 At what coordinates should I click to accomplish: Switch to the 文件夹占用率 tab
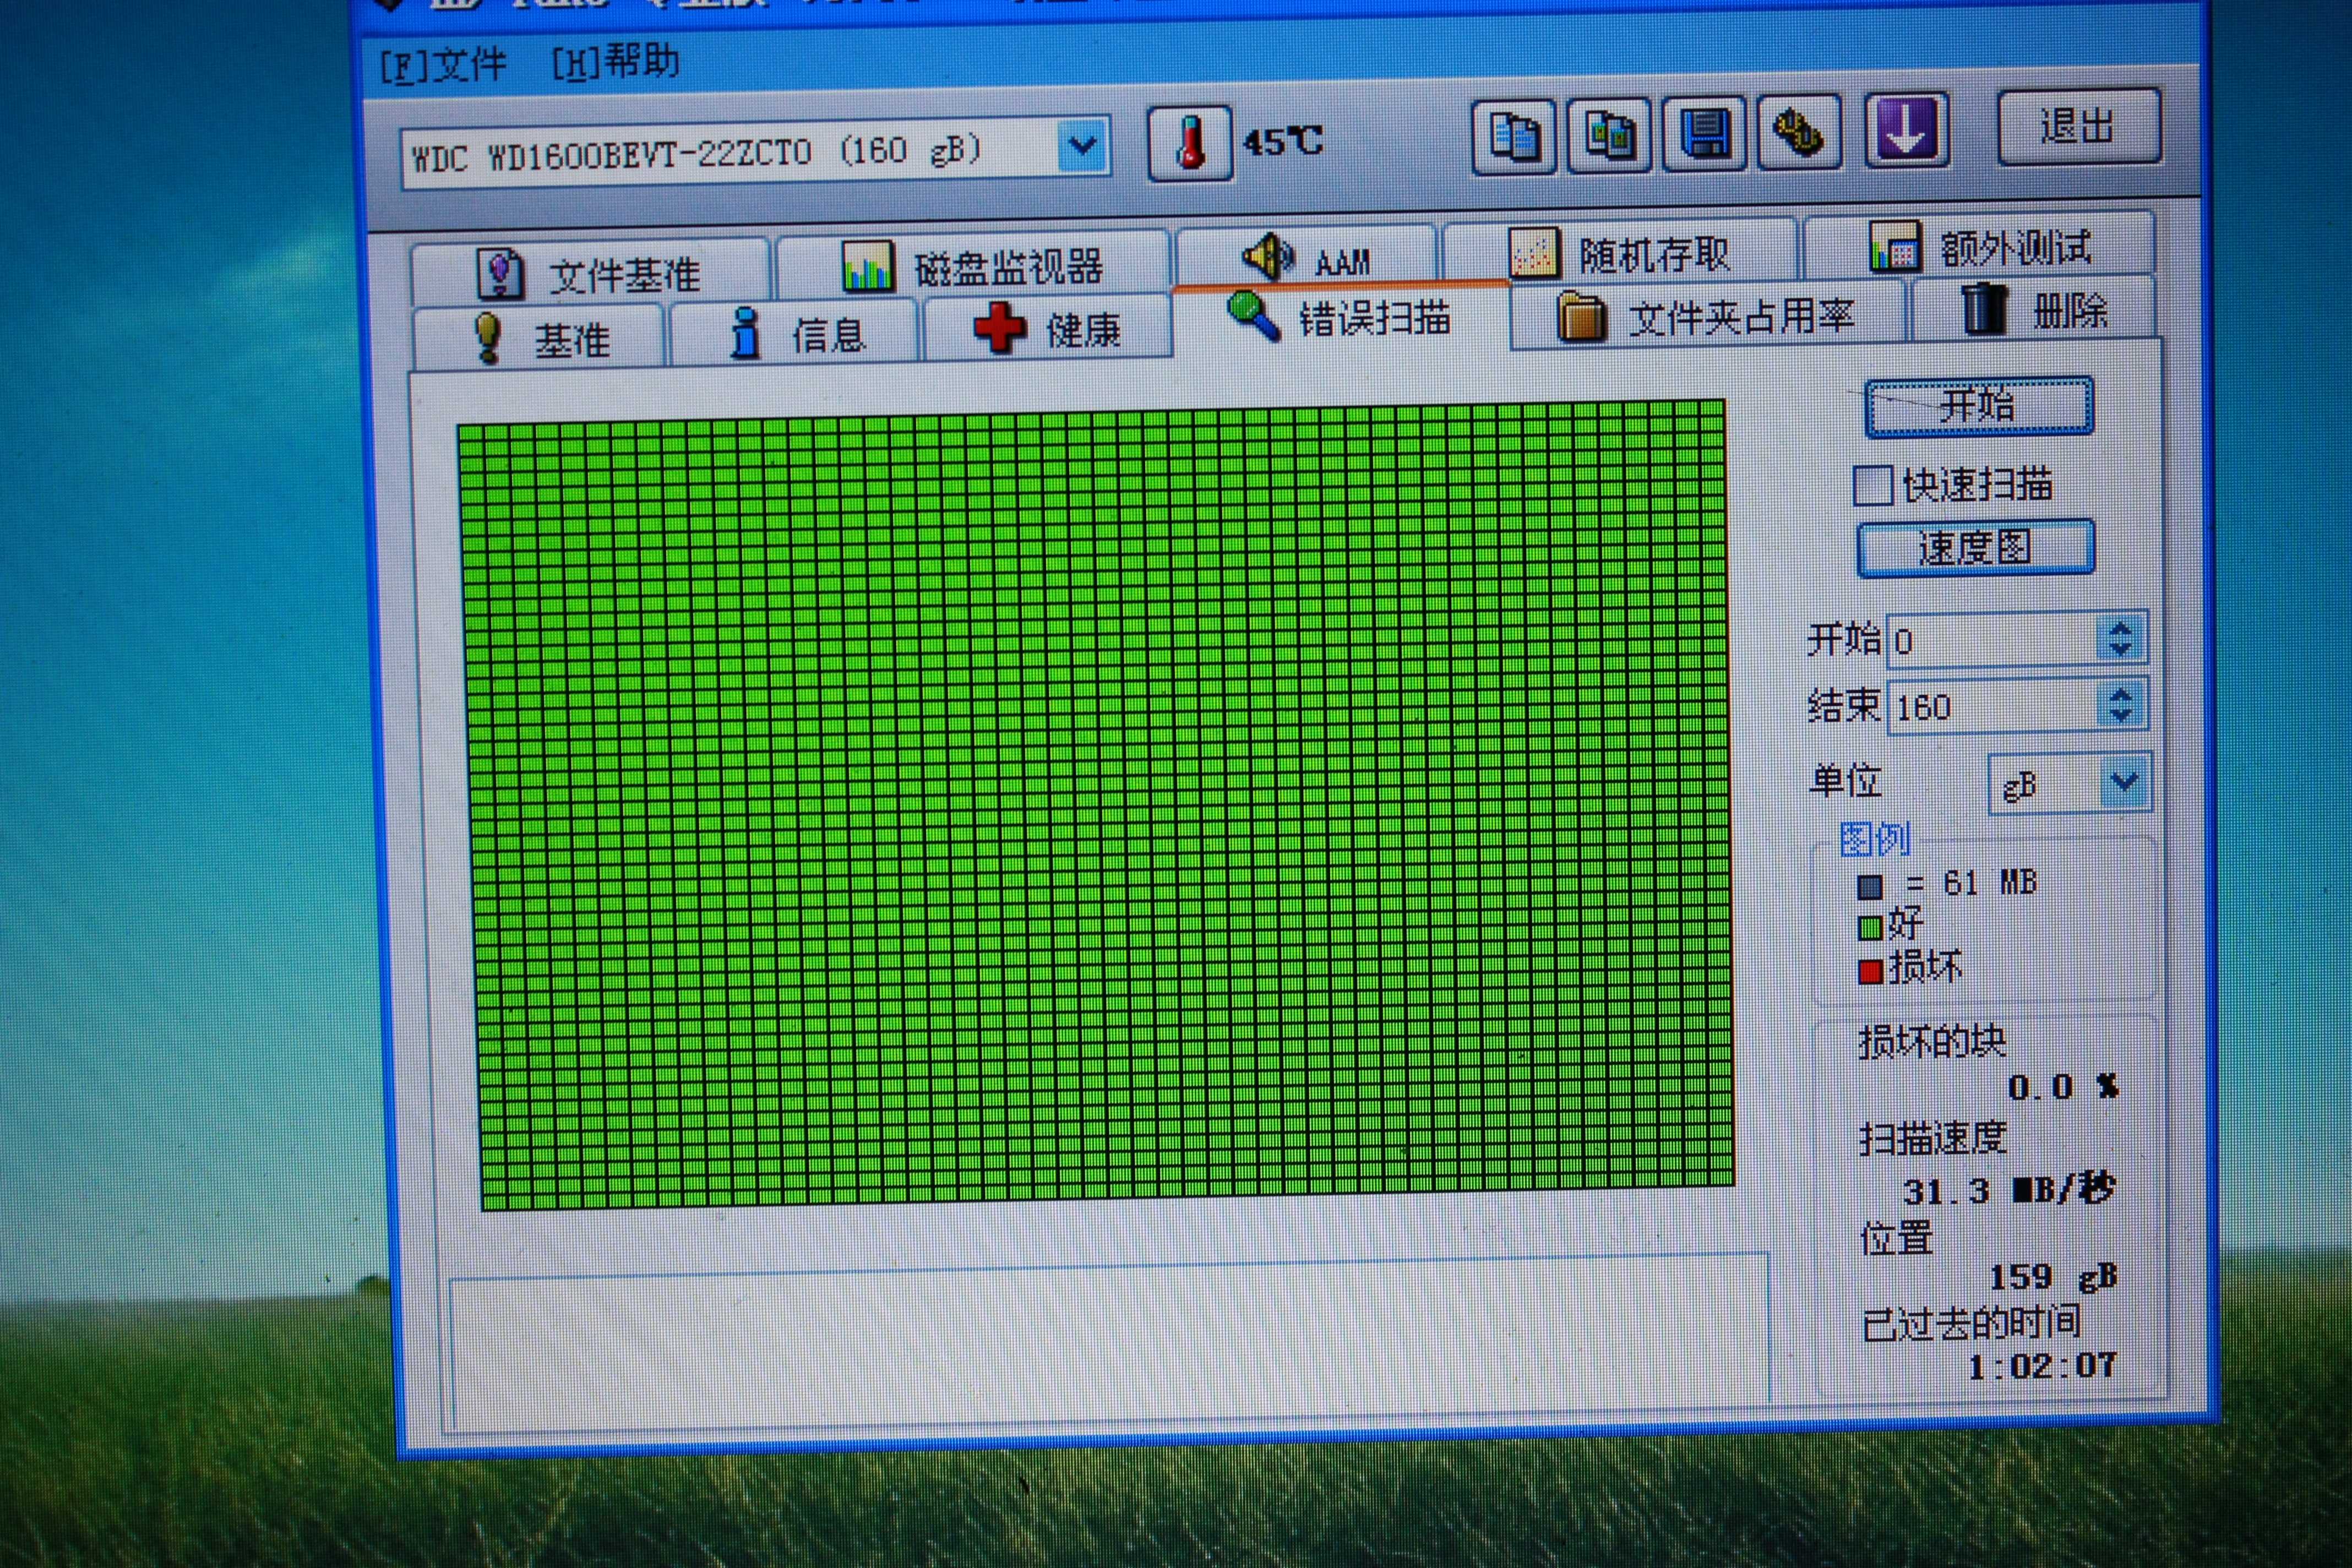(1708, 315)
